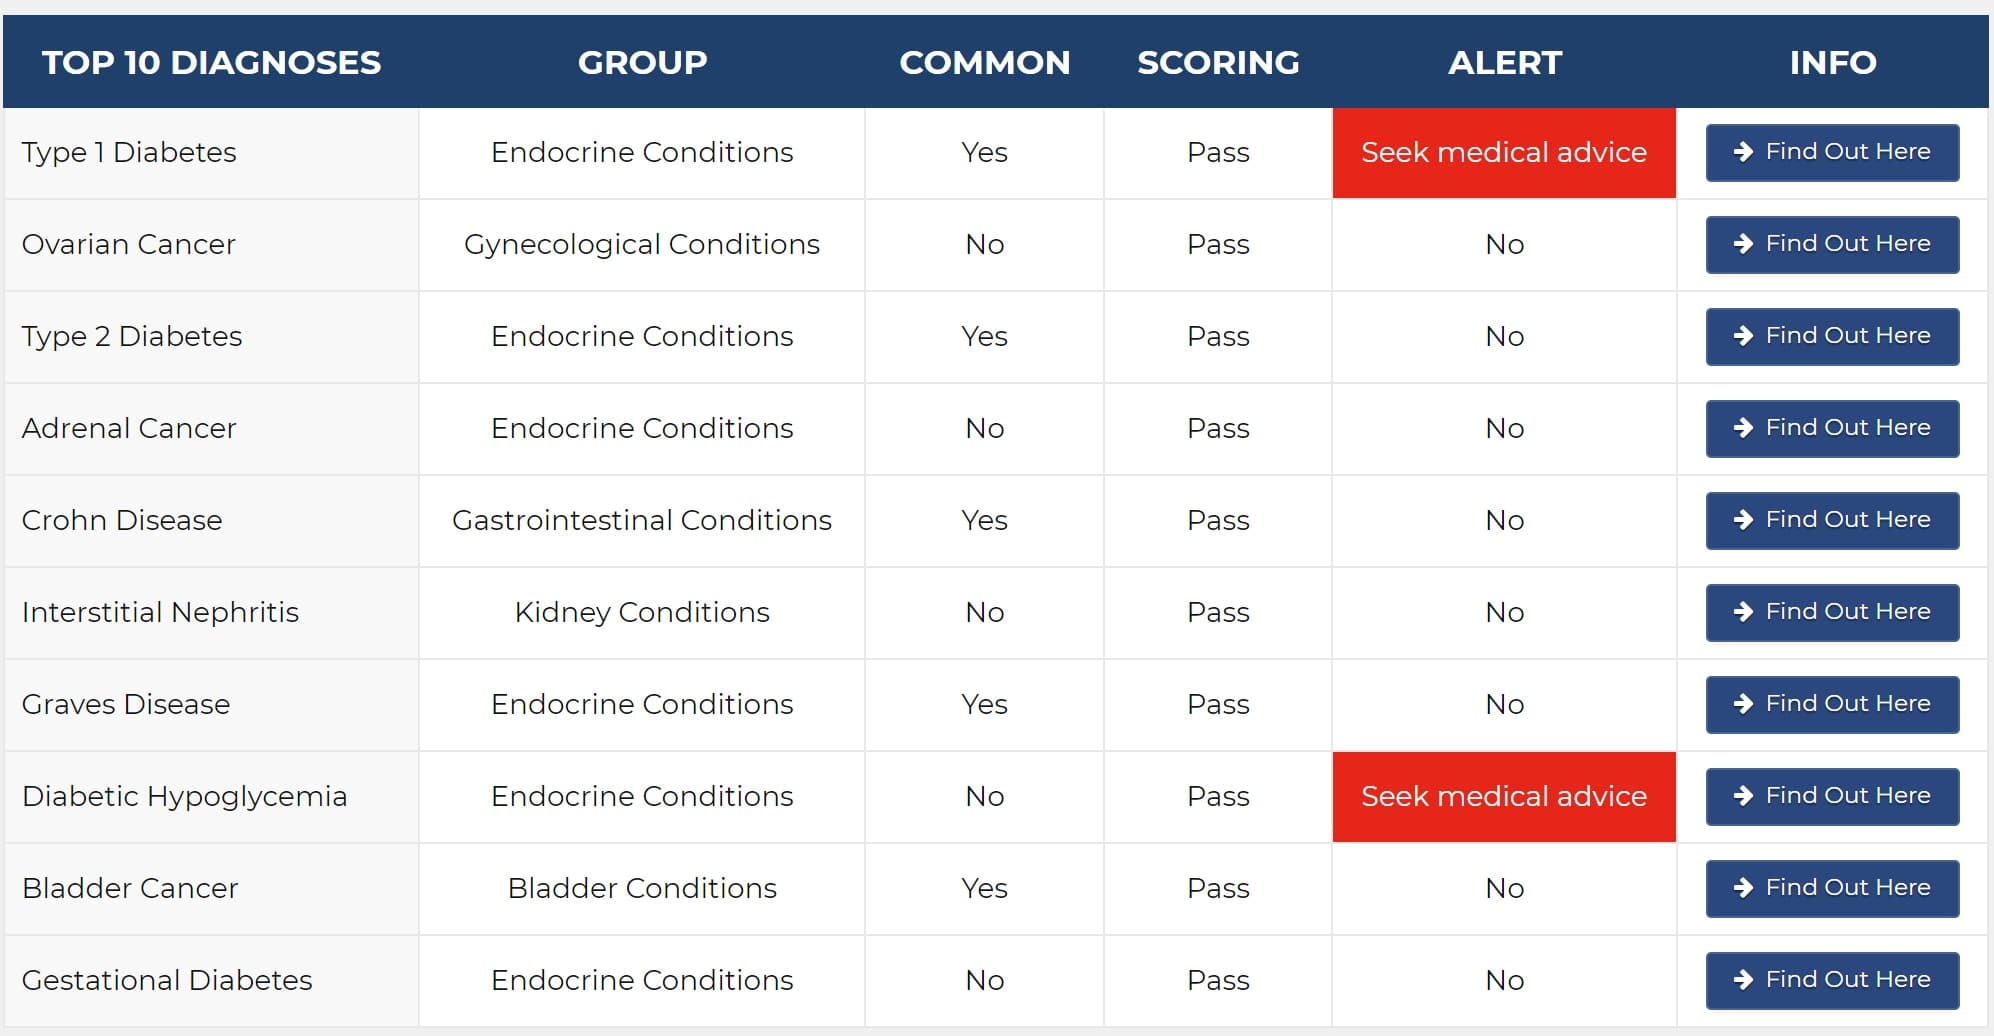Image resolution: width=1994 pixels, height=1036 pixels.
Task: Click the arrow icon in the Type 1 Diabetes row
Action: (1743, 152)
